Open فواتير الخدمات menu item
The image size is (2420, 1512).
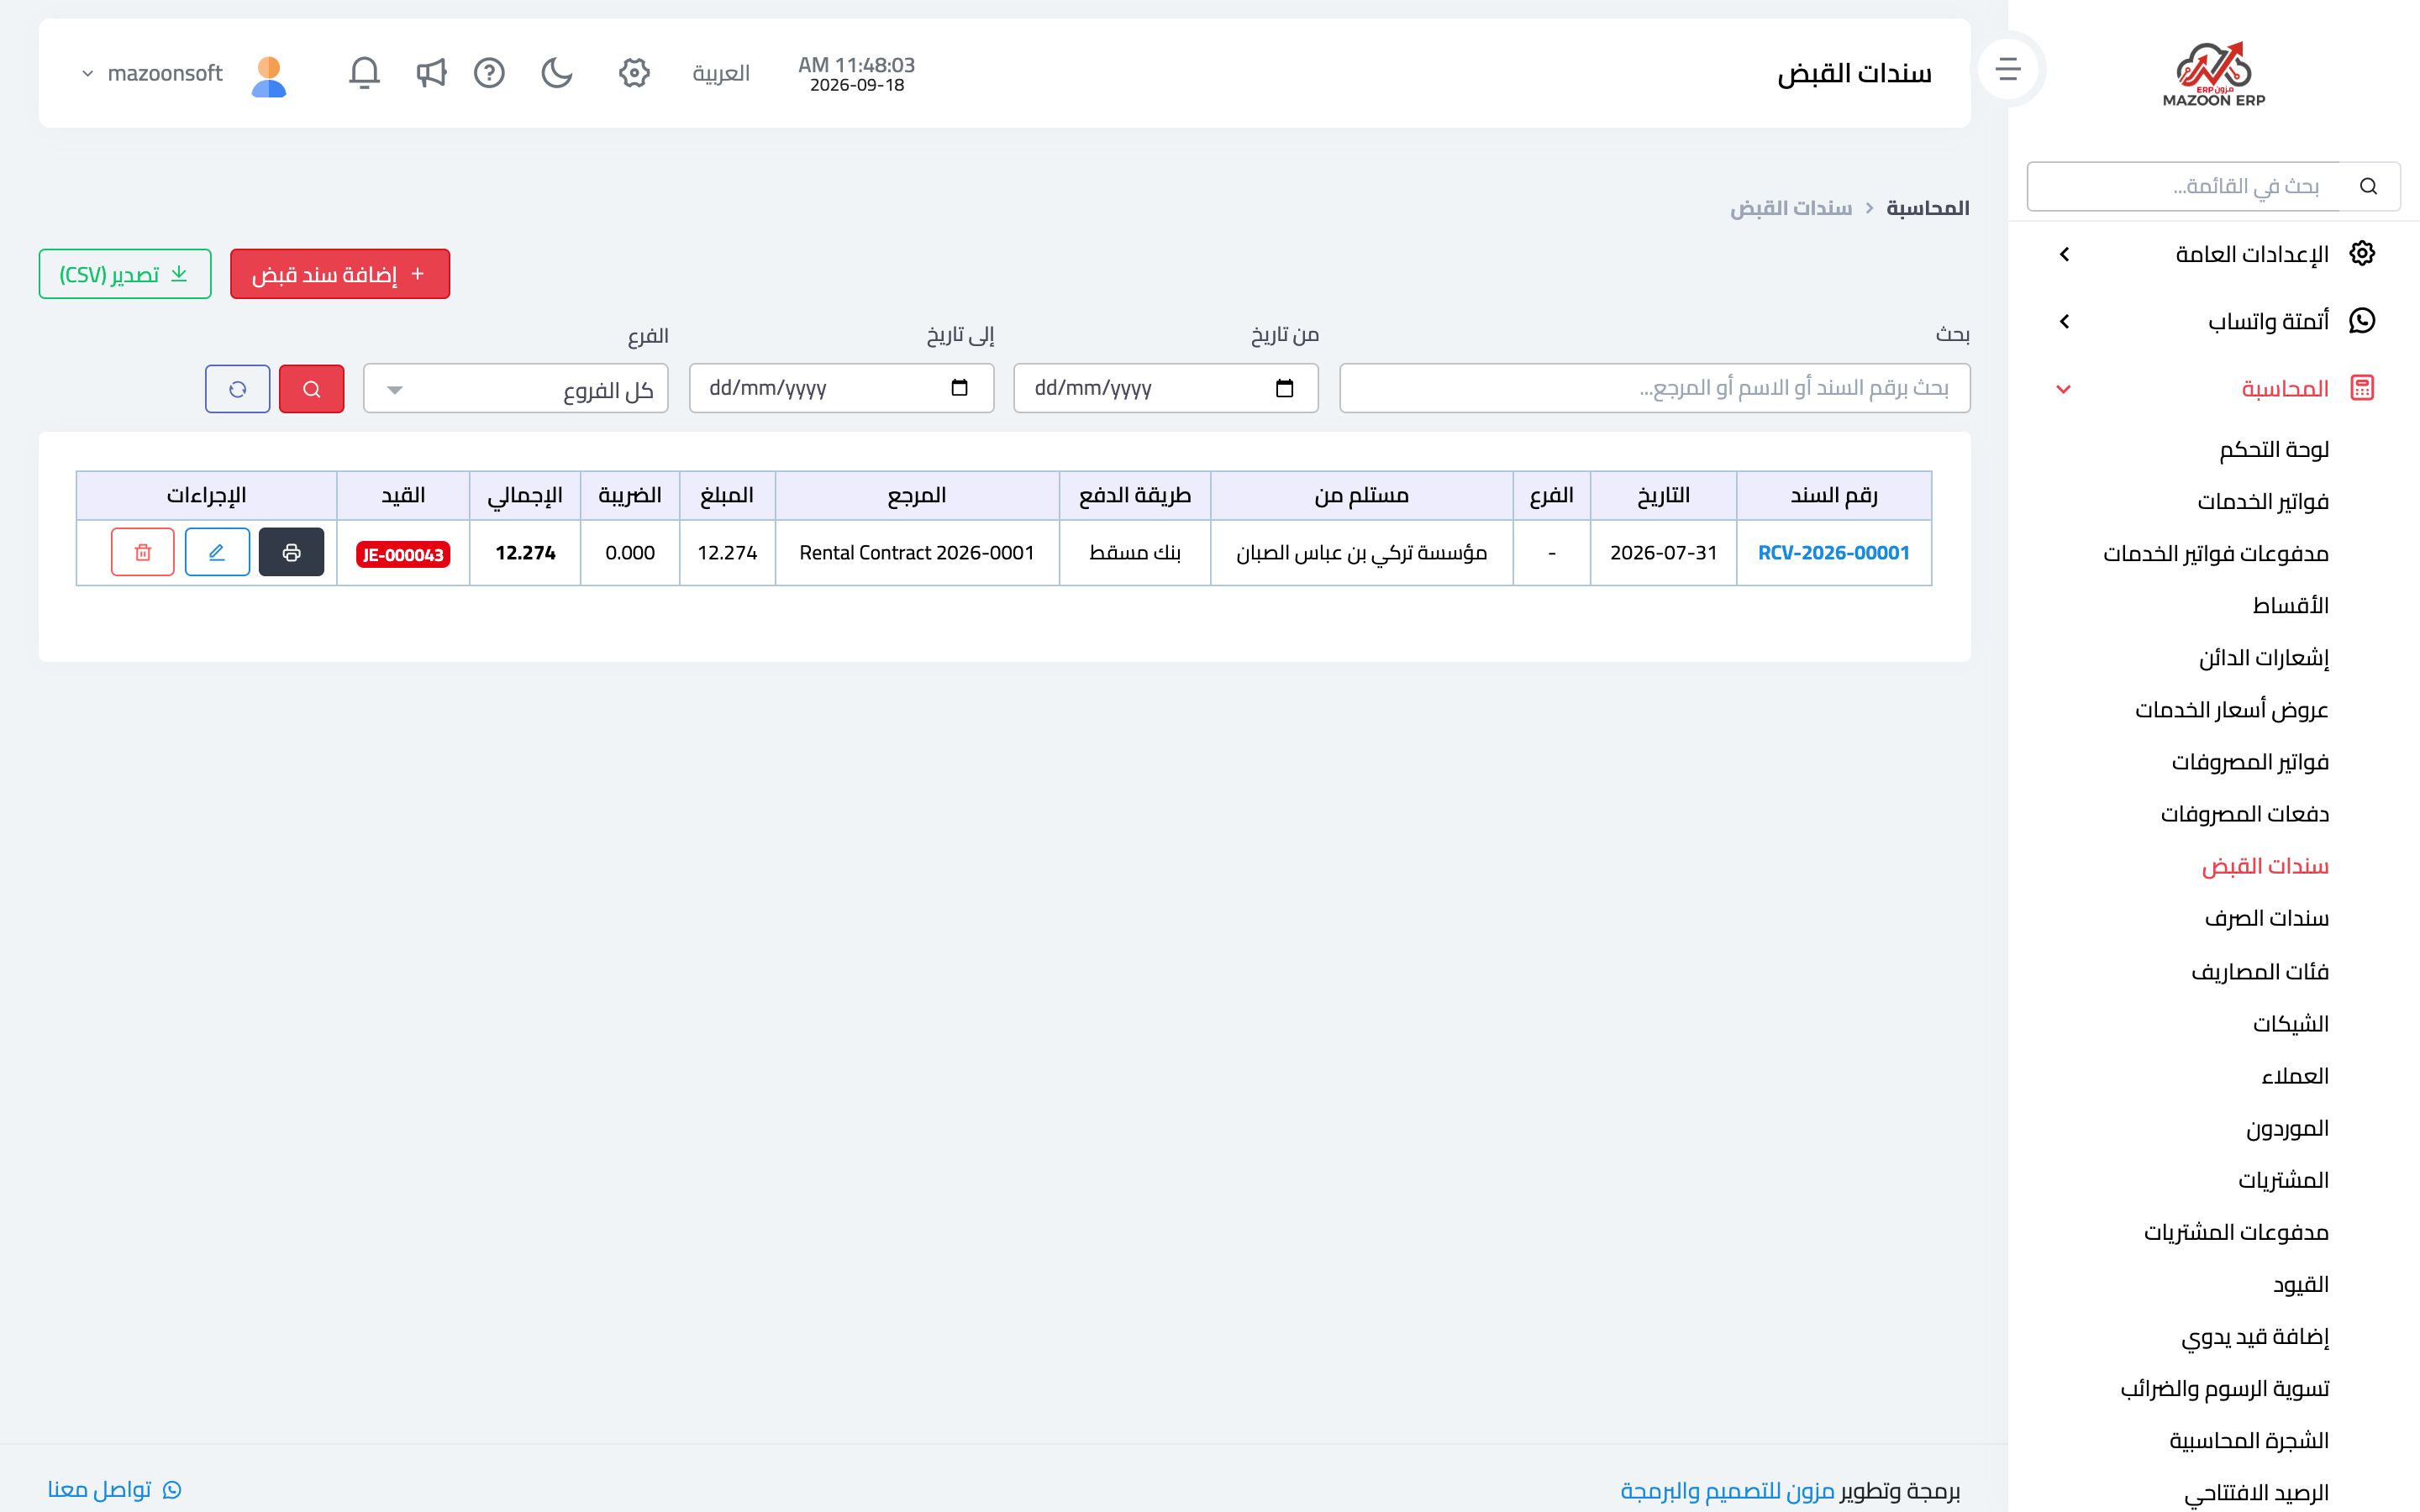2263,501
